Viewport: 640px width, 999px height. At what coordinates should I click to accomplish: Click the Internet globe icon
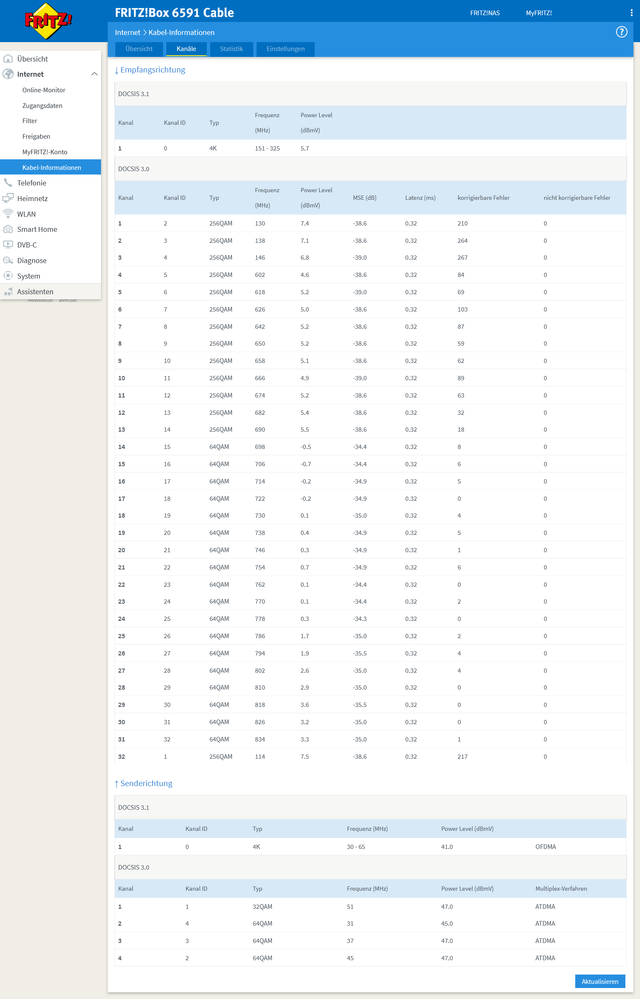8,74
